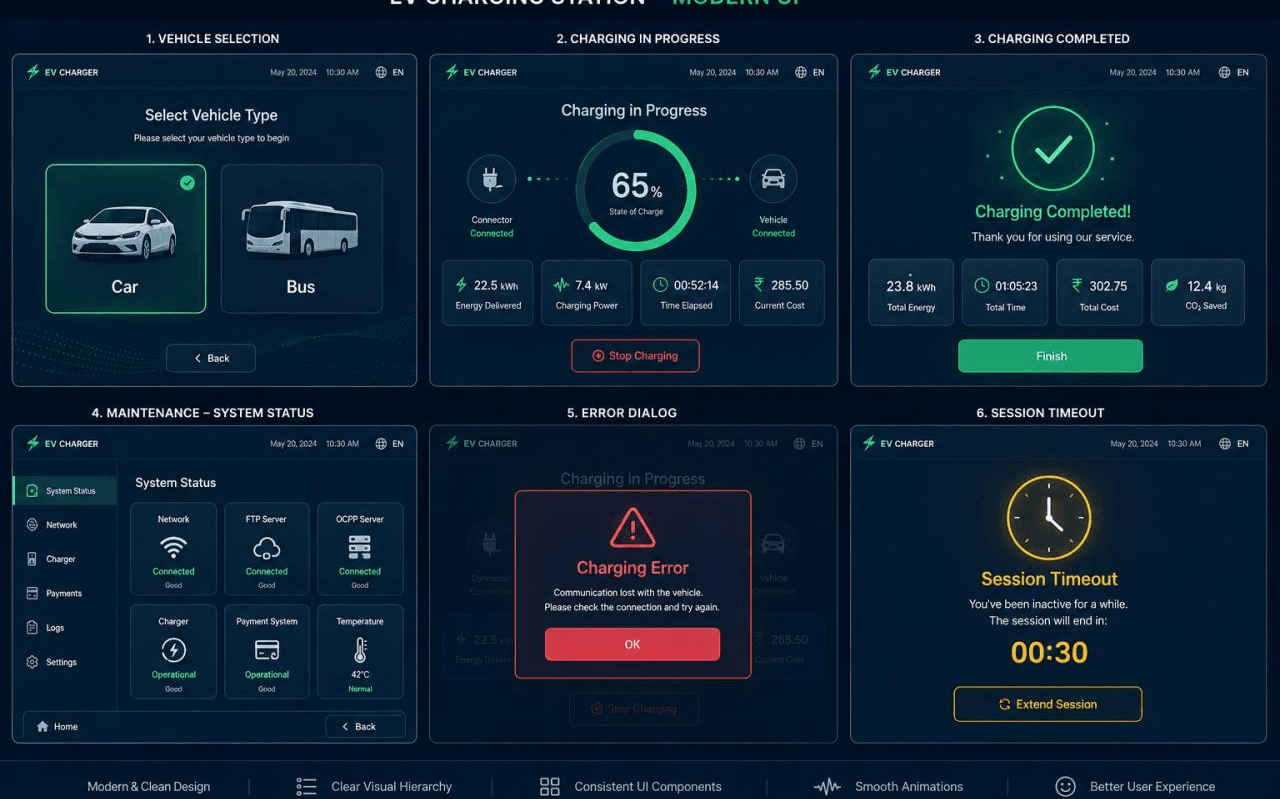Select the Bus vehicle card
1280x799 pixels.
(x=301, y=239)
